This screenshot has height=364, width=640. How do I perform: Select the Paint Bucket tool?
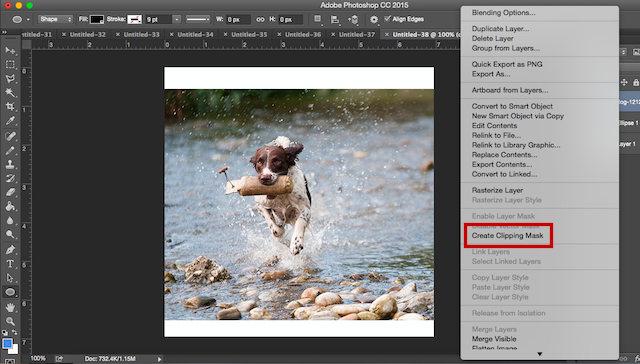[10, 206]
